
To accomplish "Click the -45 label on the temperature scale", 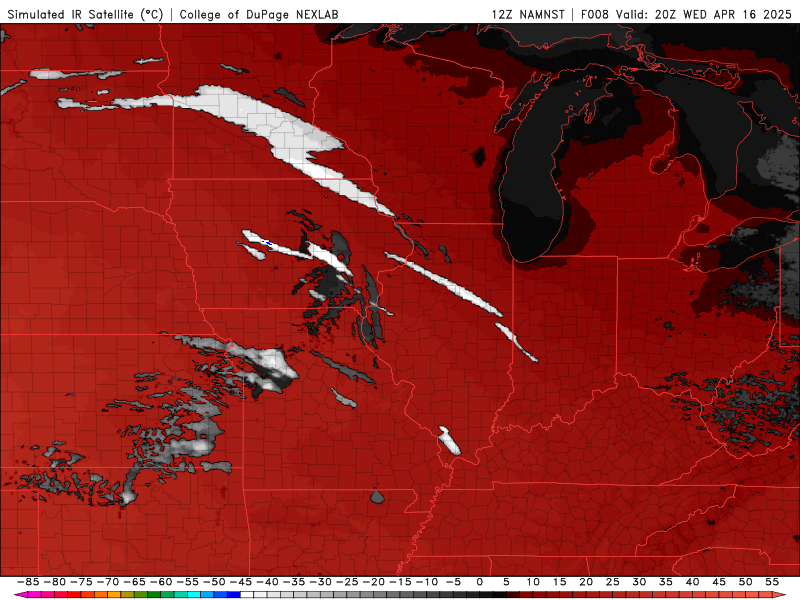I will (240, 582).
